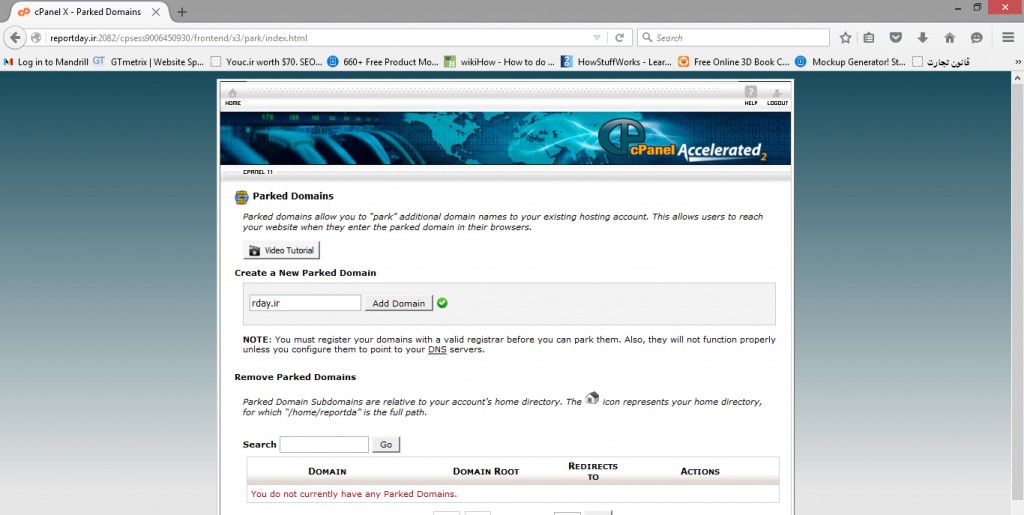Go to the Firefox Home icon
The image size is (1024, 515).
(x=949, y=38)
